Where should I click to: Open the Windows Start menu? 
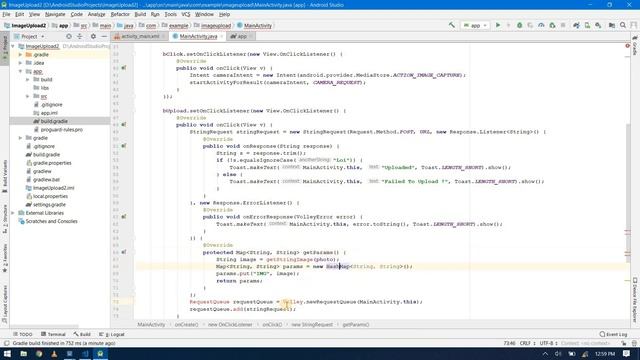(x=7, y=353)
